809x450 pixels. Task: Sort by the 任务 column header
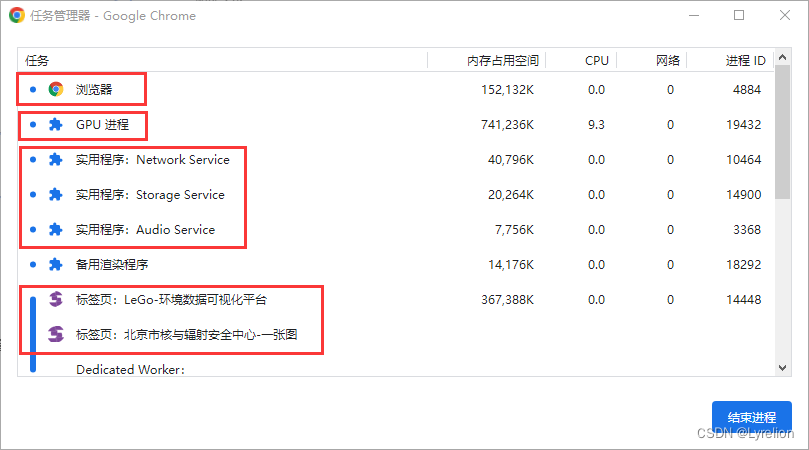[x=222, y=60]
